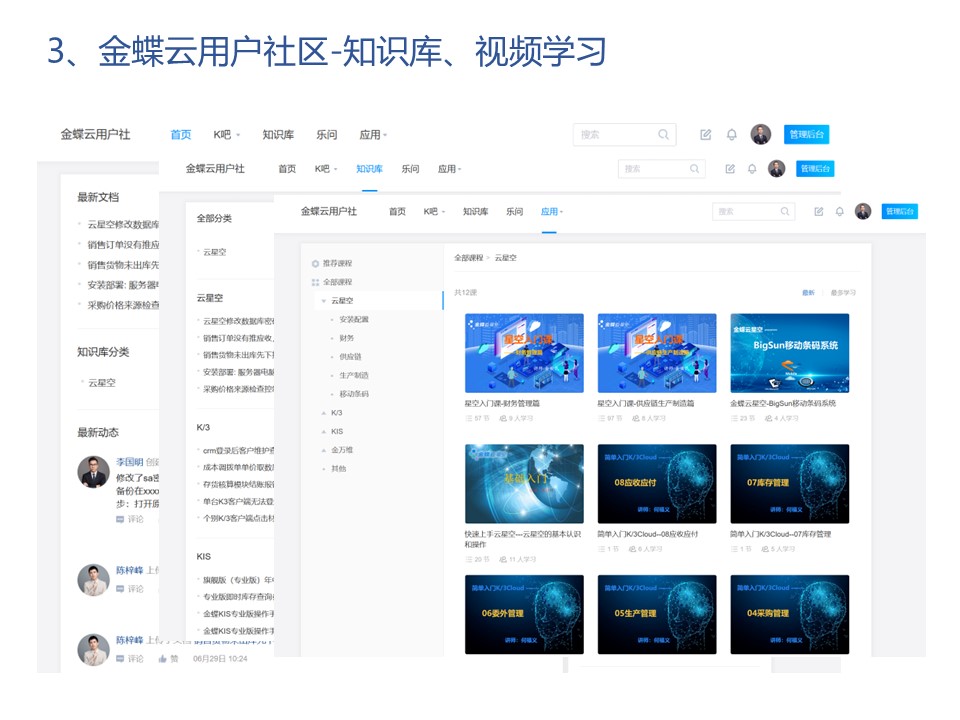Screen dimensions: 960x720
Task: Click the compose icon in the back 首页 window
Action: point(705,135)
